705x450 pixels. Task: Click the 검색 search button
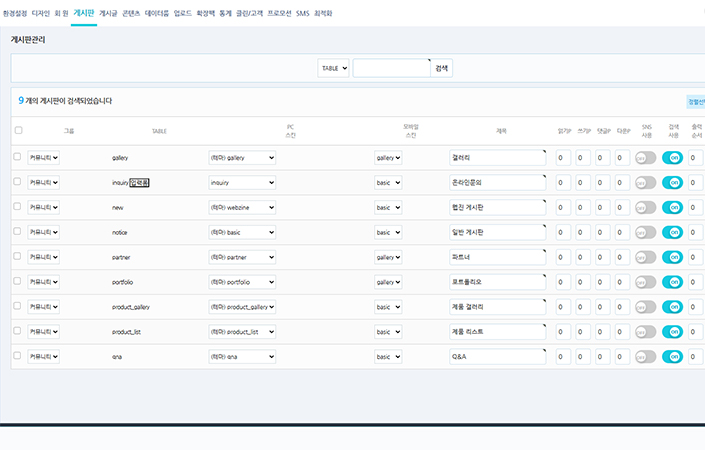pyautogui.click(x=442, y=68)
